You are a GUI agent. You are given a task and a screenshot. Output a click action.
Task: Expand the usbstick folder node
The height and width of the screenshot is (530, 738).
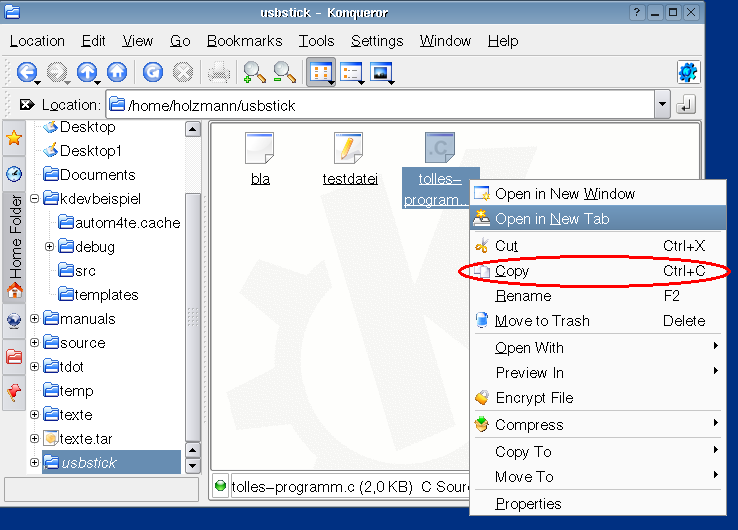click(34, 463)
